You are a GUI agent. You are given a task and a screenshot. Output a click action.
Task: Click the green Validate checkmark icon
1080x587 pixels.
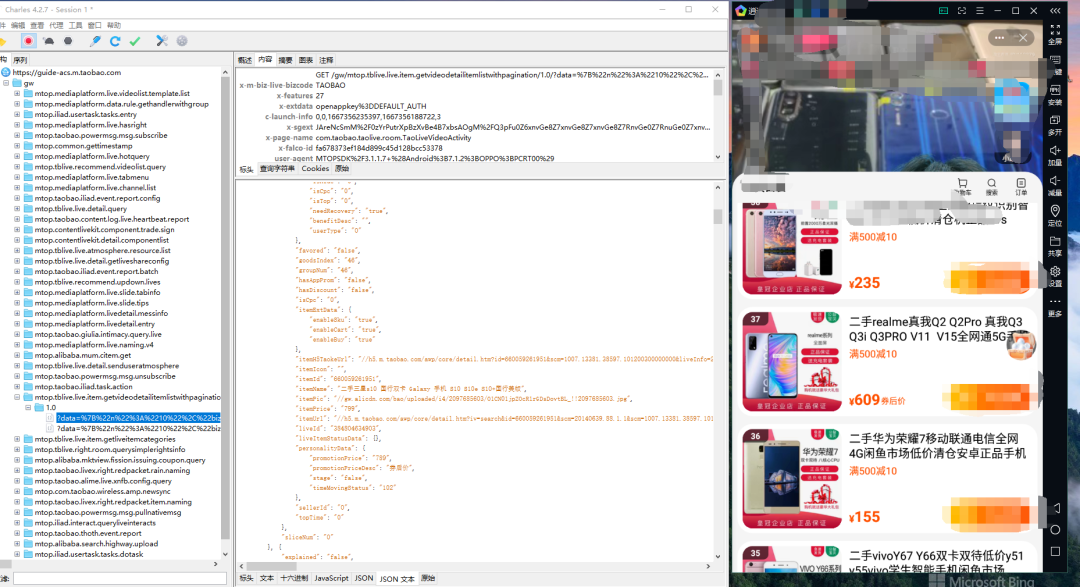point(135,41)
